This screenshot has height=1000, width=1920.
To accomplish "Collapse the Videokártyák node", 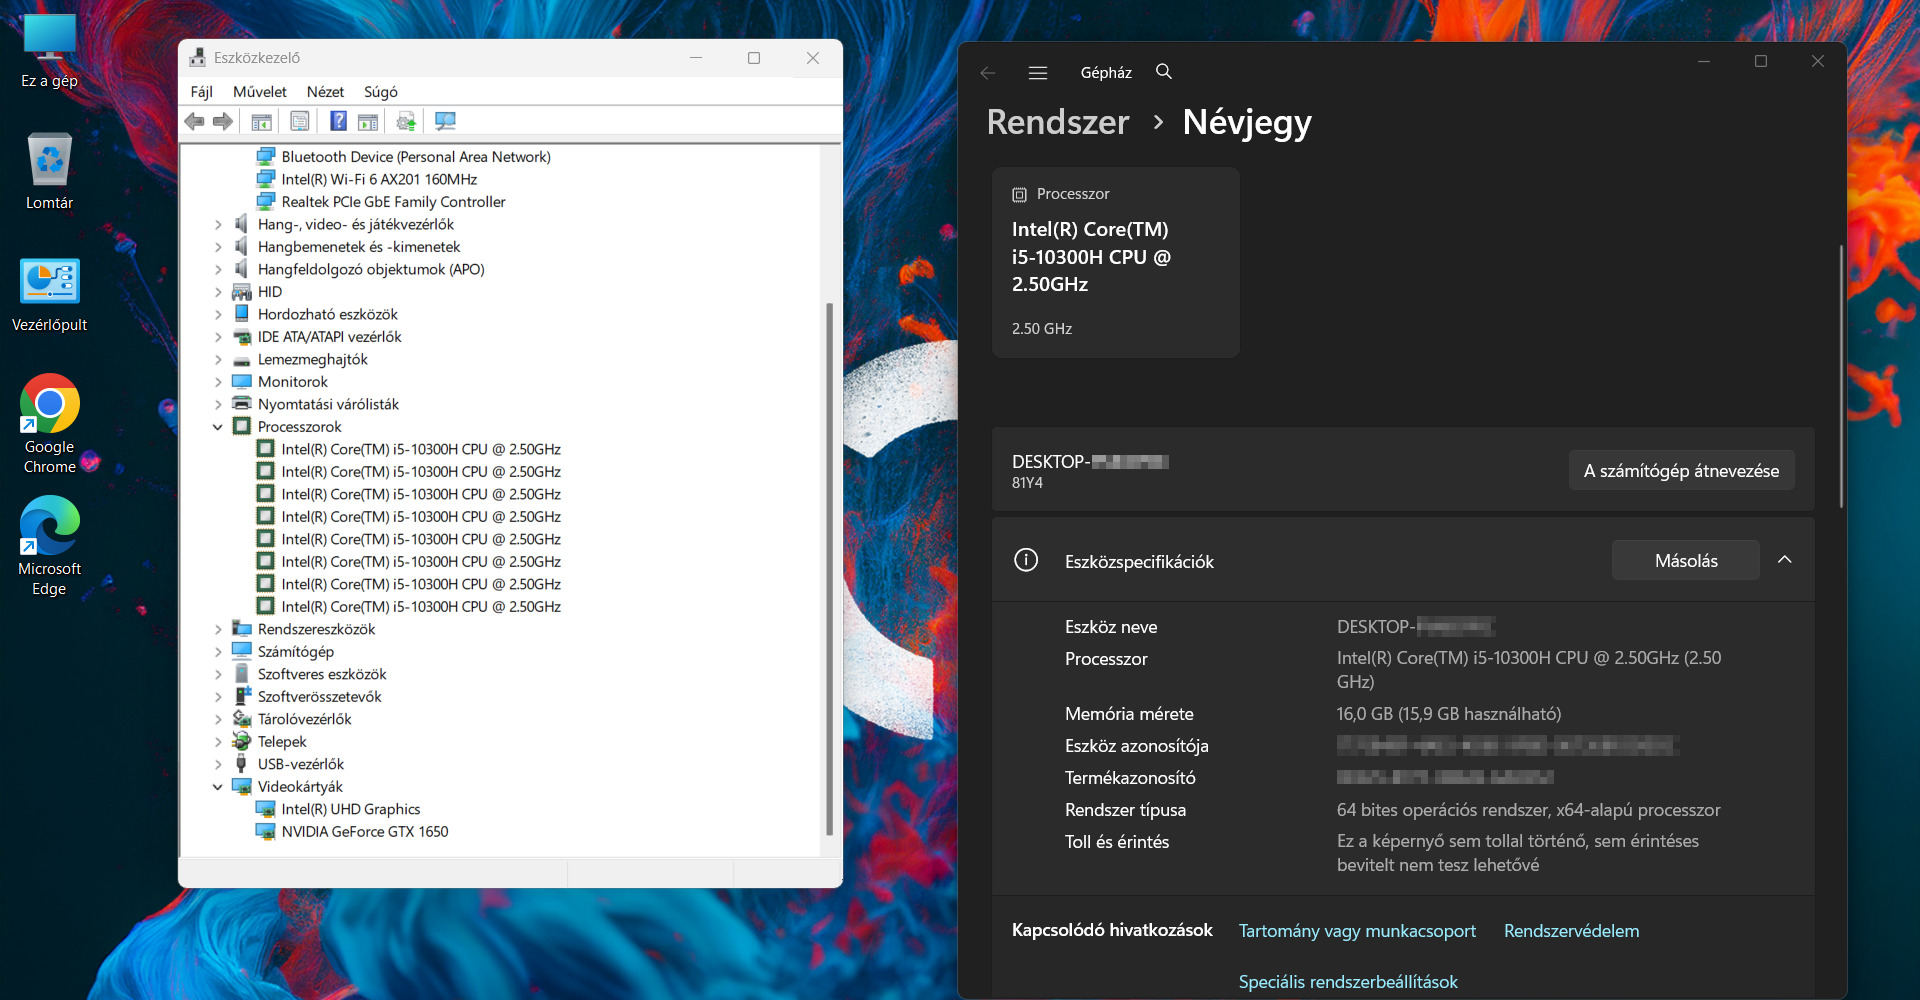I will 218,787.
